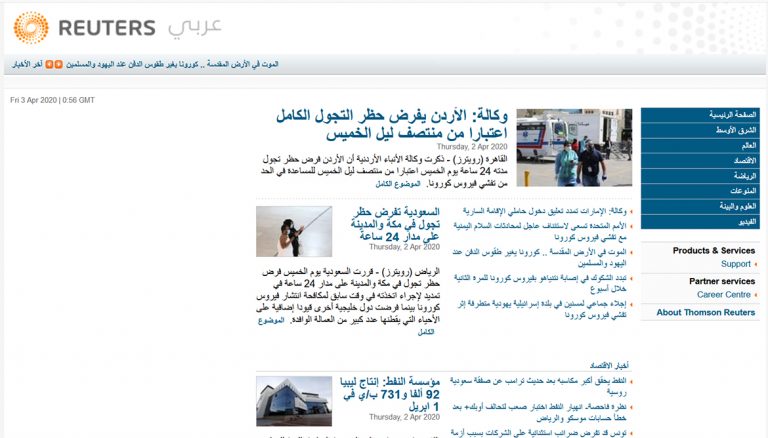Open the الفيديو section
Screen dimensions: 768x438
tap(700, 222)
